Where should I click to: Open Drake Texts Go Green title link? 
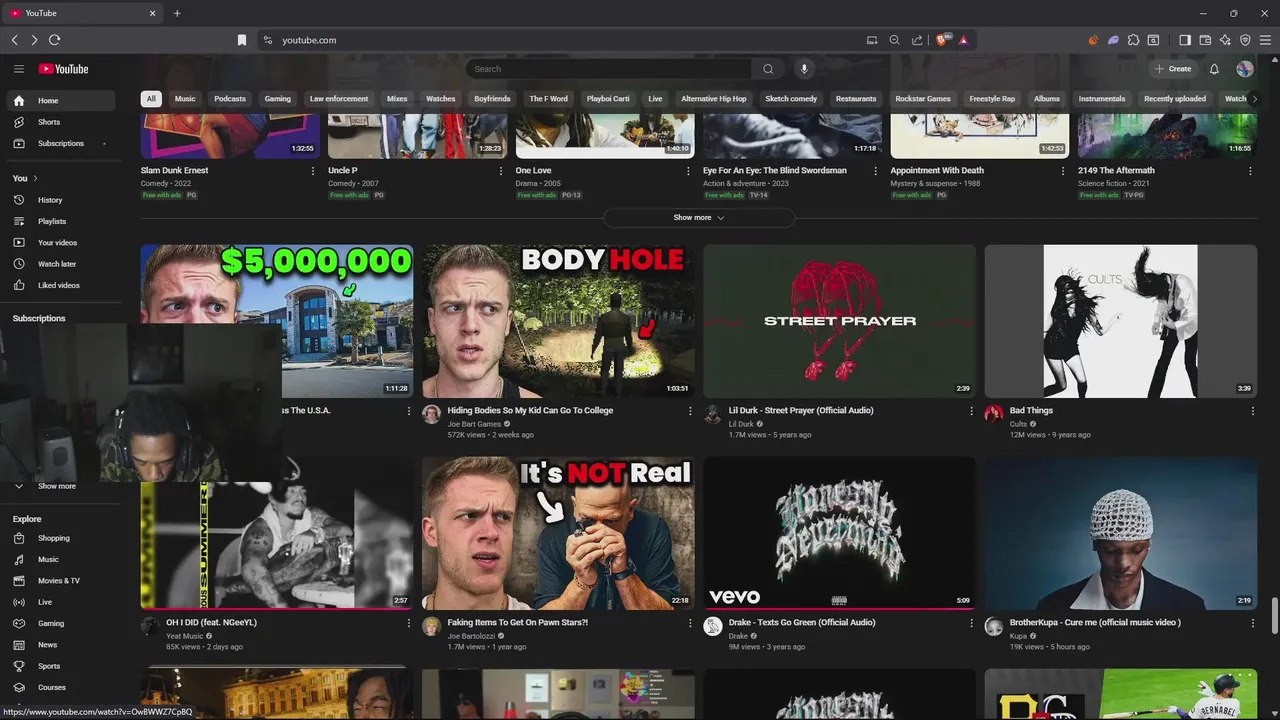[802, 623]
